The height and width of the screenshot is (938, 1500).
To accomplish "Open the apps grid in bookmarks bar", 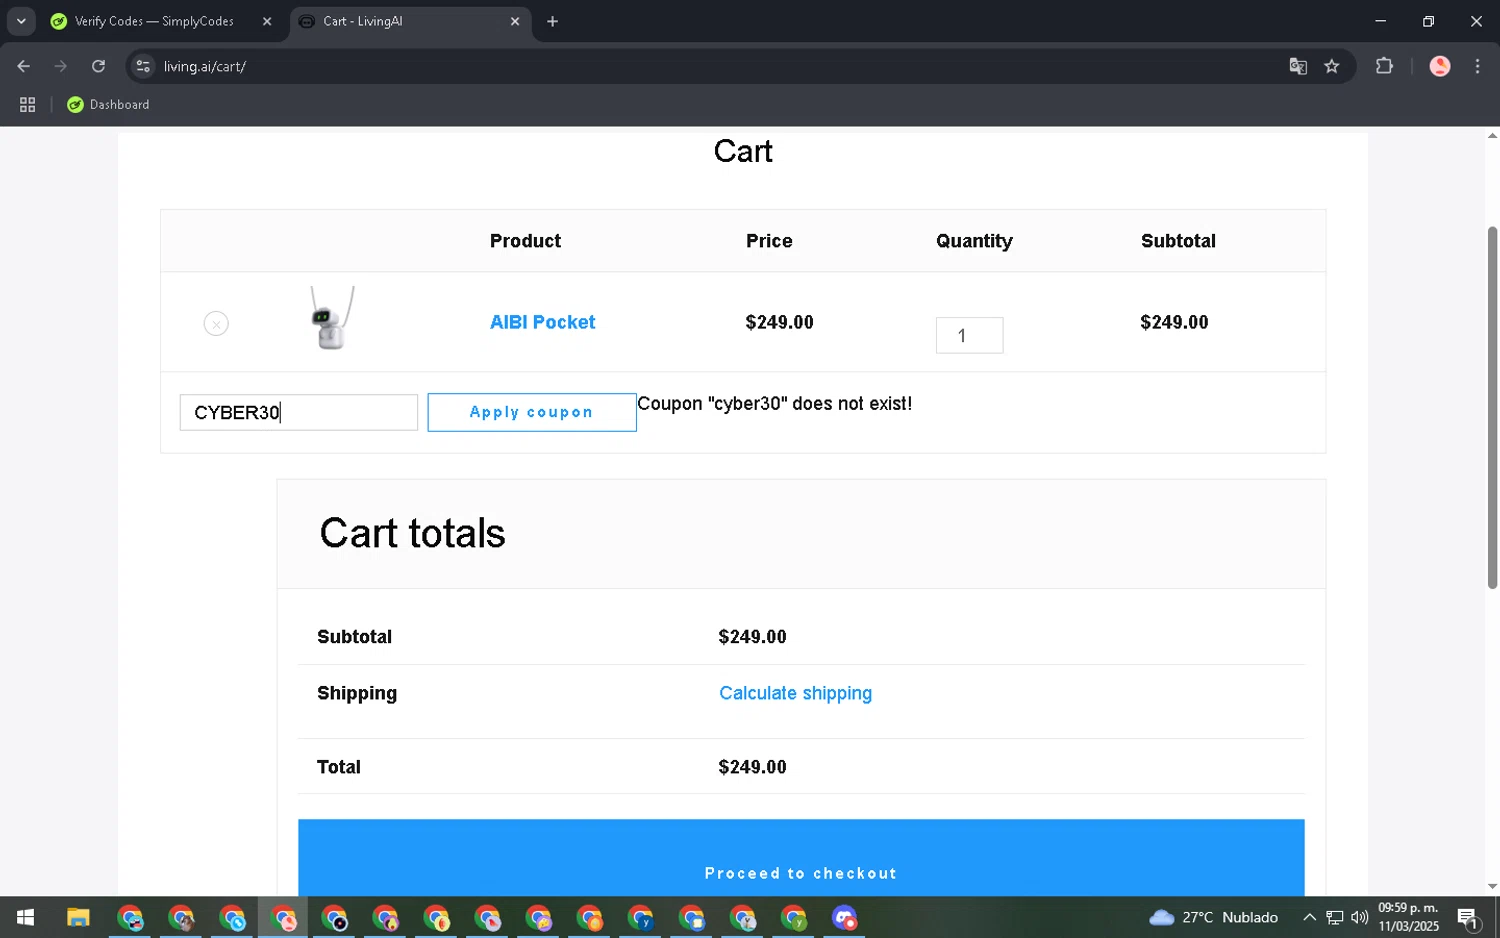I will tap(28, 104).
